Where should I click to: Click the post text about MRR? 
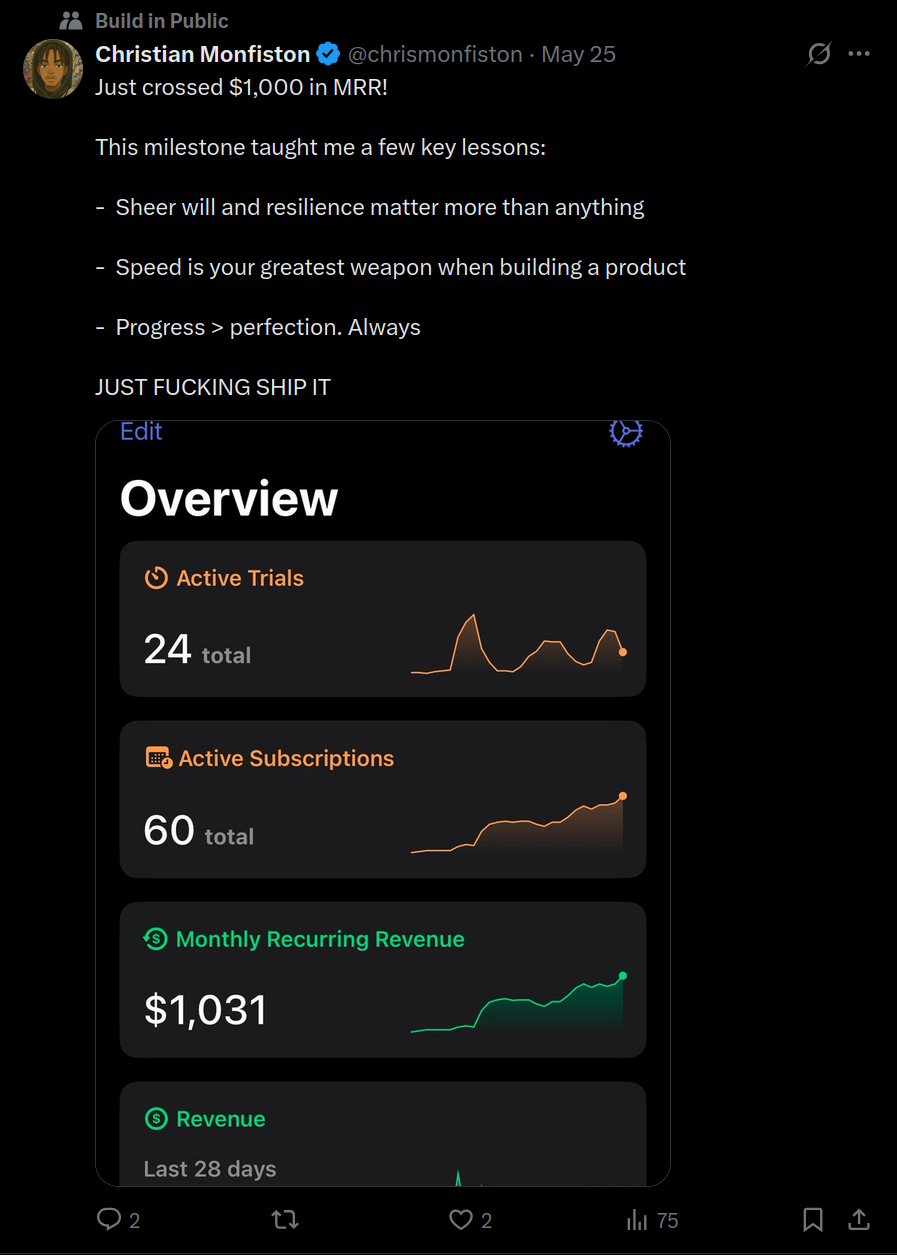pyautogui.click(x=241, y=87)
